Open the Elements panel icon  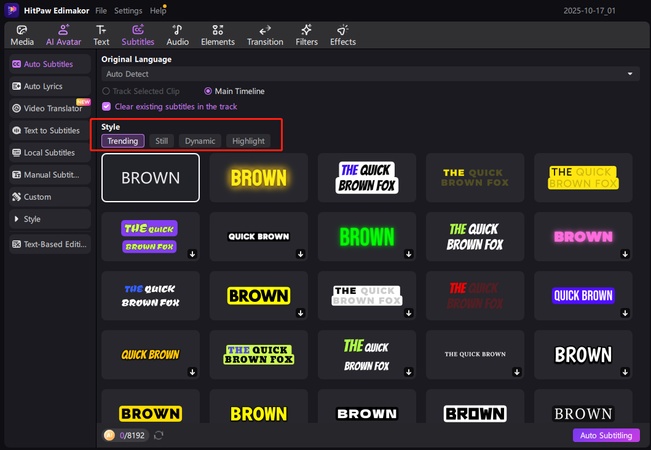pos(217,30)
